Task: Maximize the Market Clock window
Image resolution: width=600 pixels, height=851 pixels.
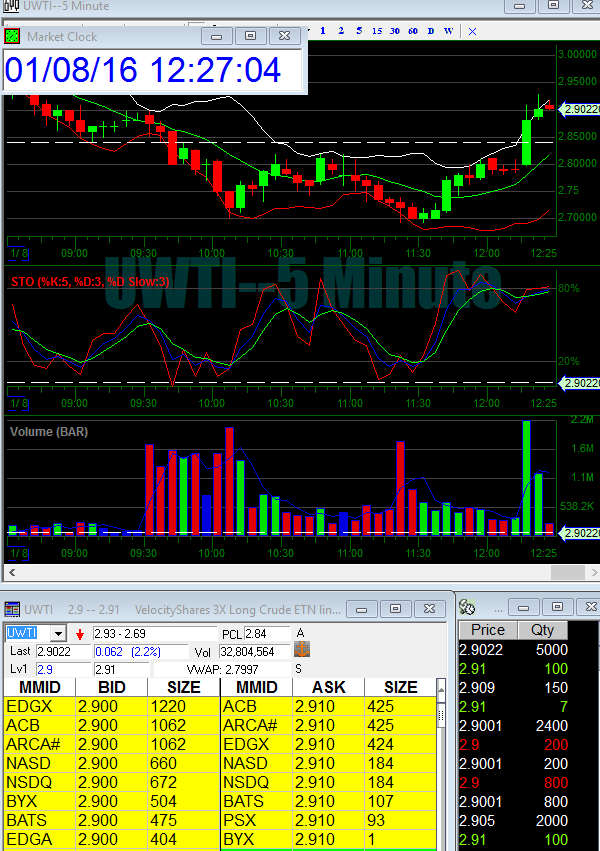Action: 251,36
